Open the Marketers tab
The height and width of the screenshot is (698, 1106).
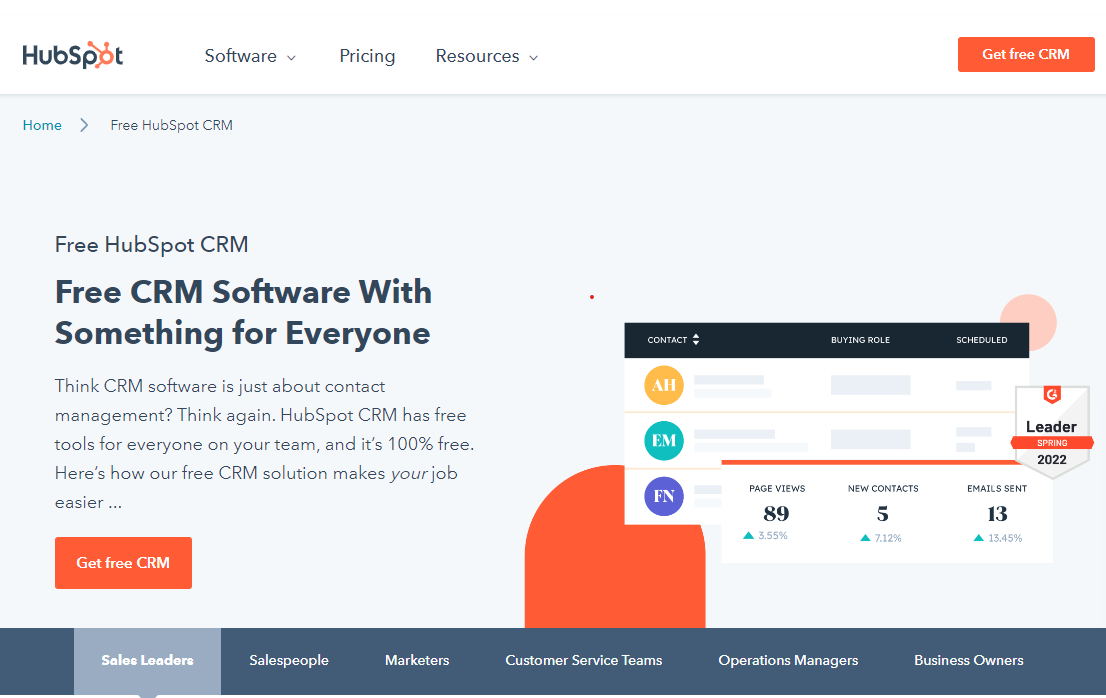417,661
